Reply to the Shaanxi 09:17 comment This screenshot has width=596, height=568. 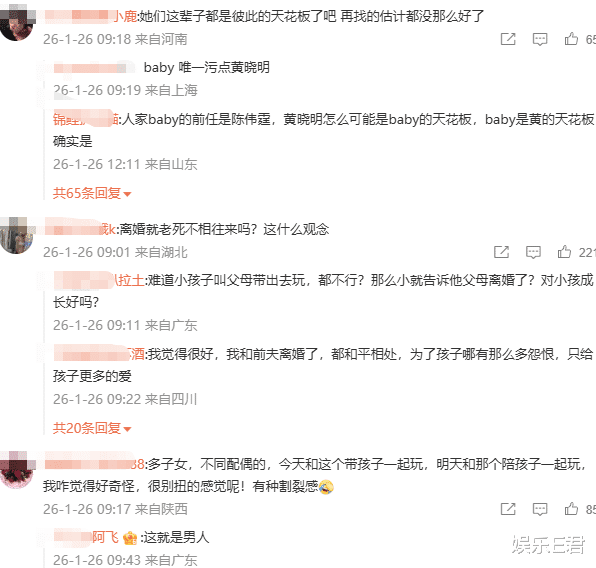click(x=540, y=509)
